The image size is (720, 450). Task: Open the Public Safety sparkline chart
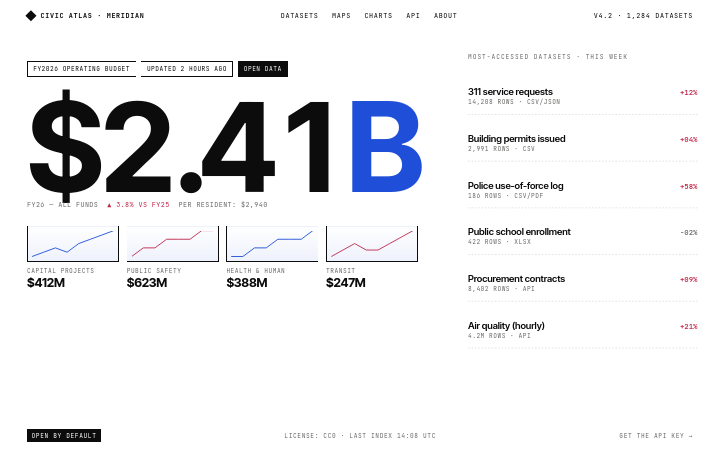(173, 244)
